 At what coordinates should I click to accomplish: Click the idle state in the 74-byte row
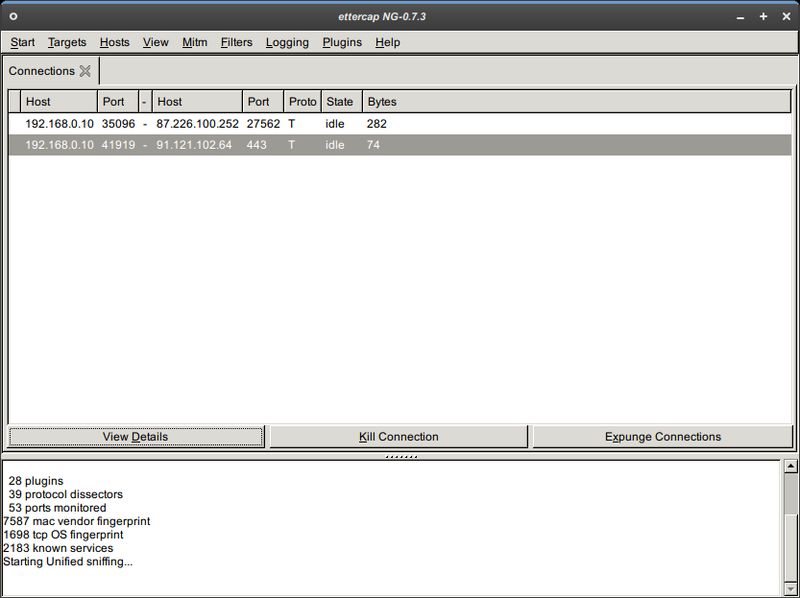tap(335, 145)
